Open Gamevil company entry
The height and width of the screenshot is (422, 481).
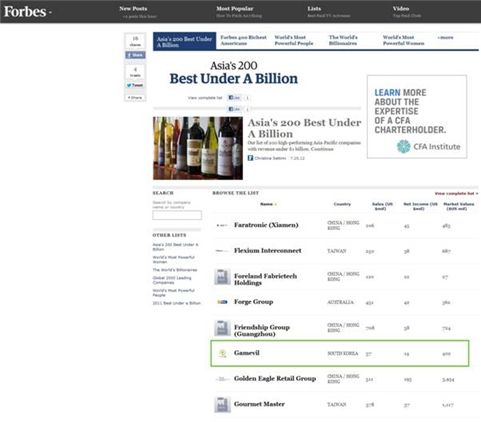(x=247, y=353)
